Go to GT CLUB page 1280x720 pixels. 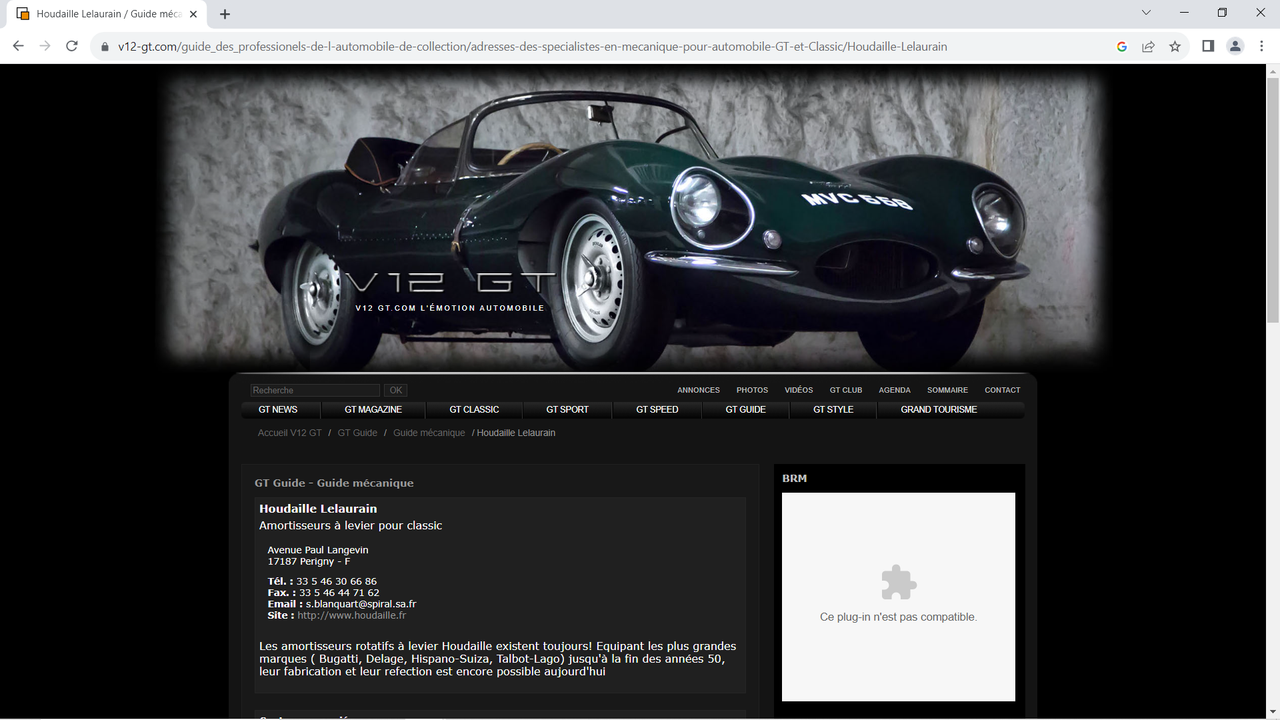846,390
